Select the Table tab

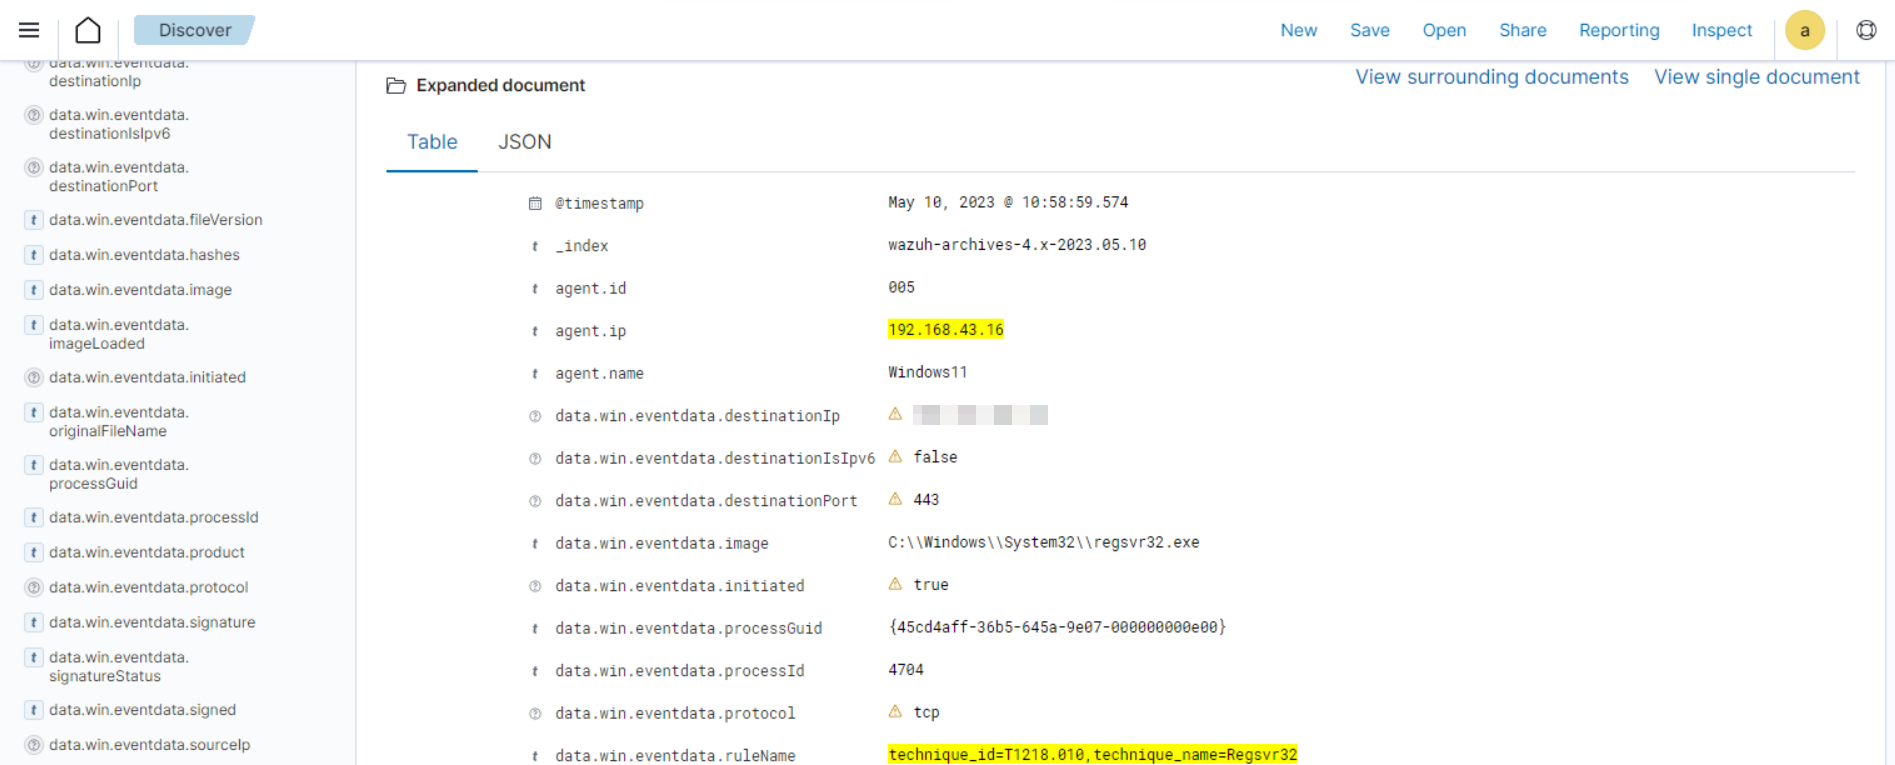point(432,142)
